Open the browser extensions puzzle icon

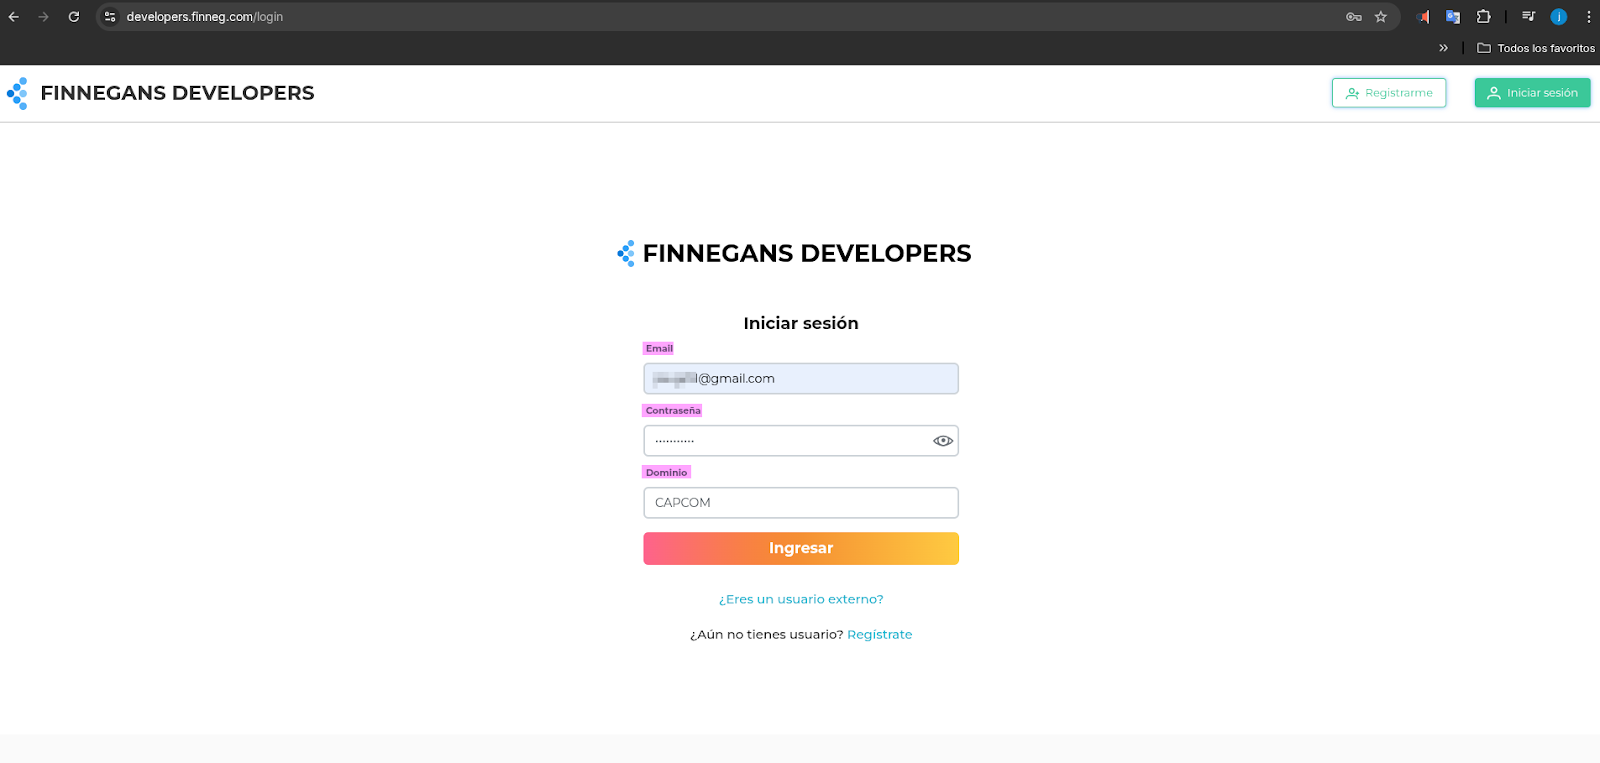1484,17
